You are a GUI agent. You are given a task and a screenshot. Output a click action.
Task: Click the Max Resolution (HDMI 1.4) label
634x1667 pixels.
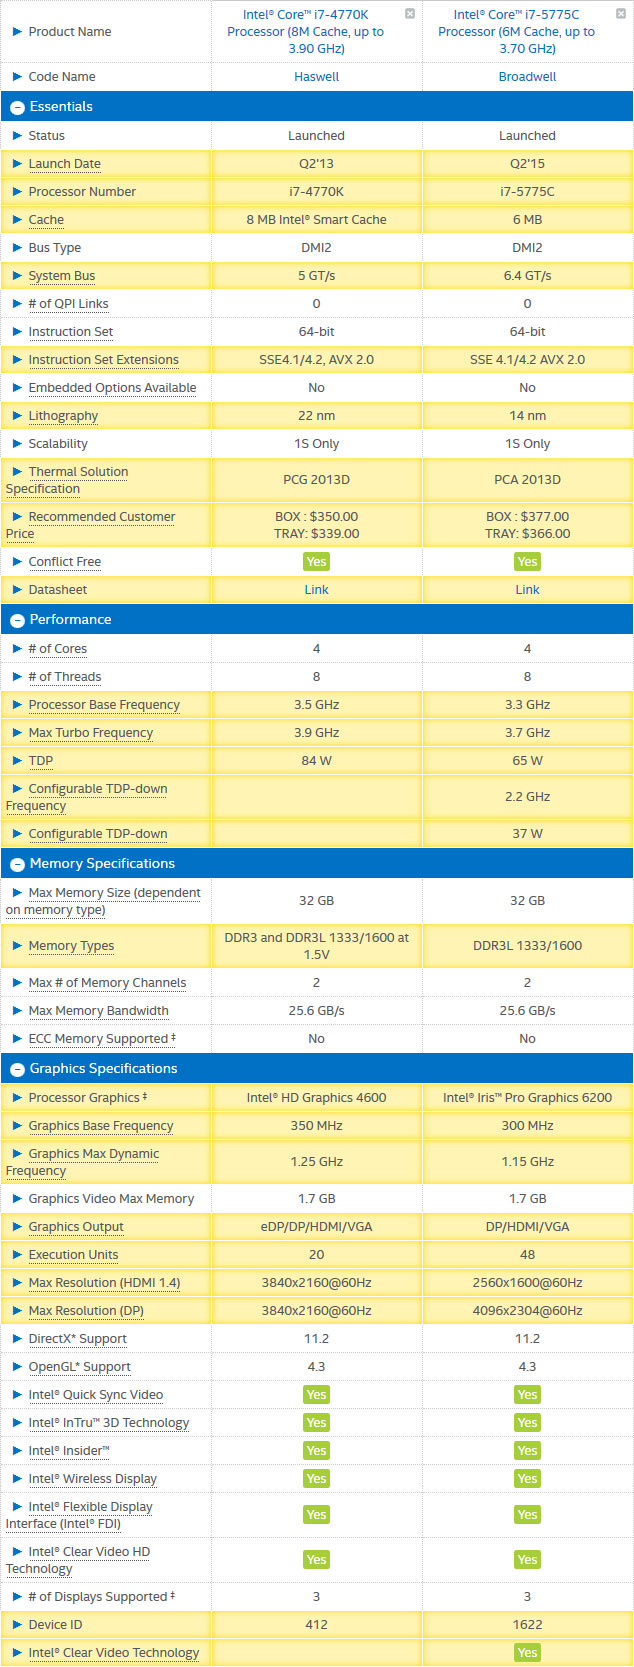point(104,1283)
